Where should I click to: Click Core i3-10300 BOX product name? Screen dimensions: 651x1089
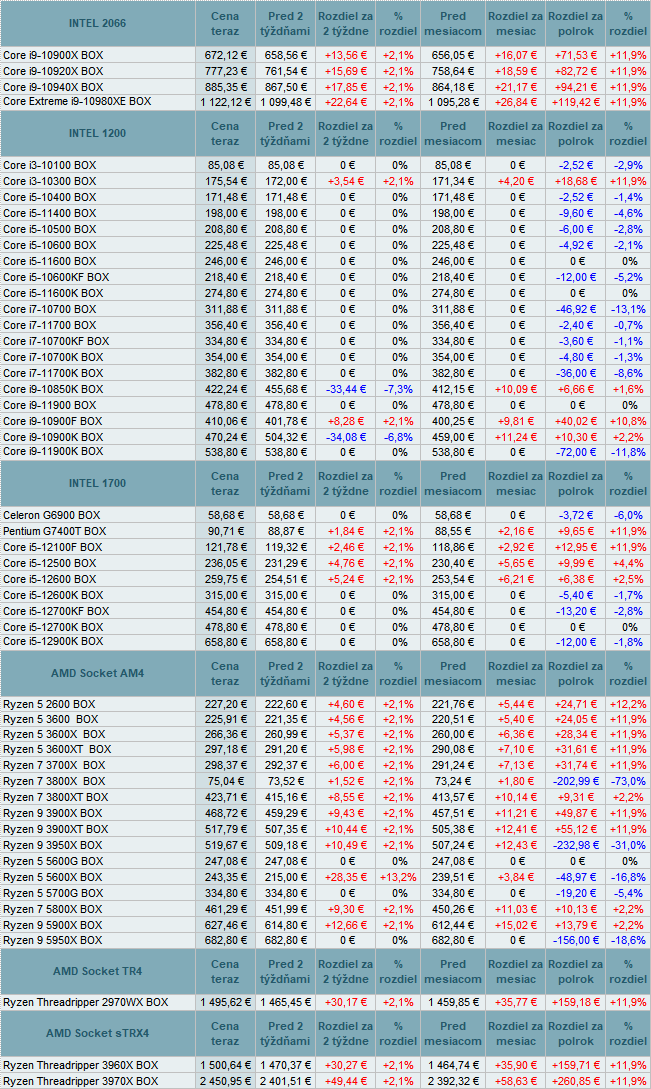50,181
